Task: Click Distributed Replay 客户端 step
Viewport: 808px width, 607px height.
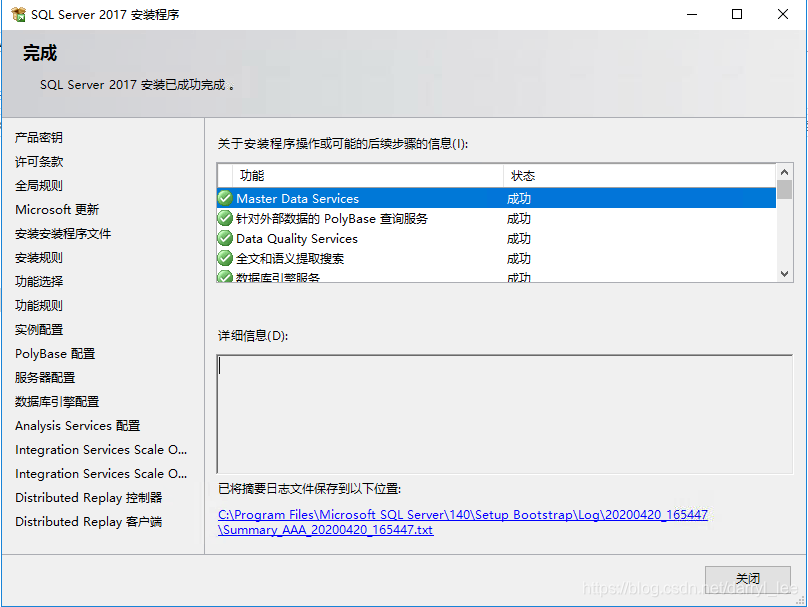Action: [x=89, y=522]
